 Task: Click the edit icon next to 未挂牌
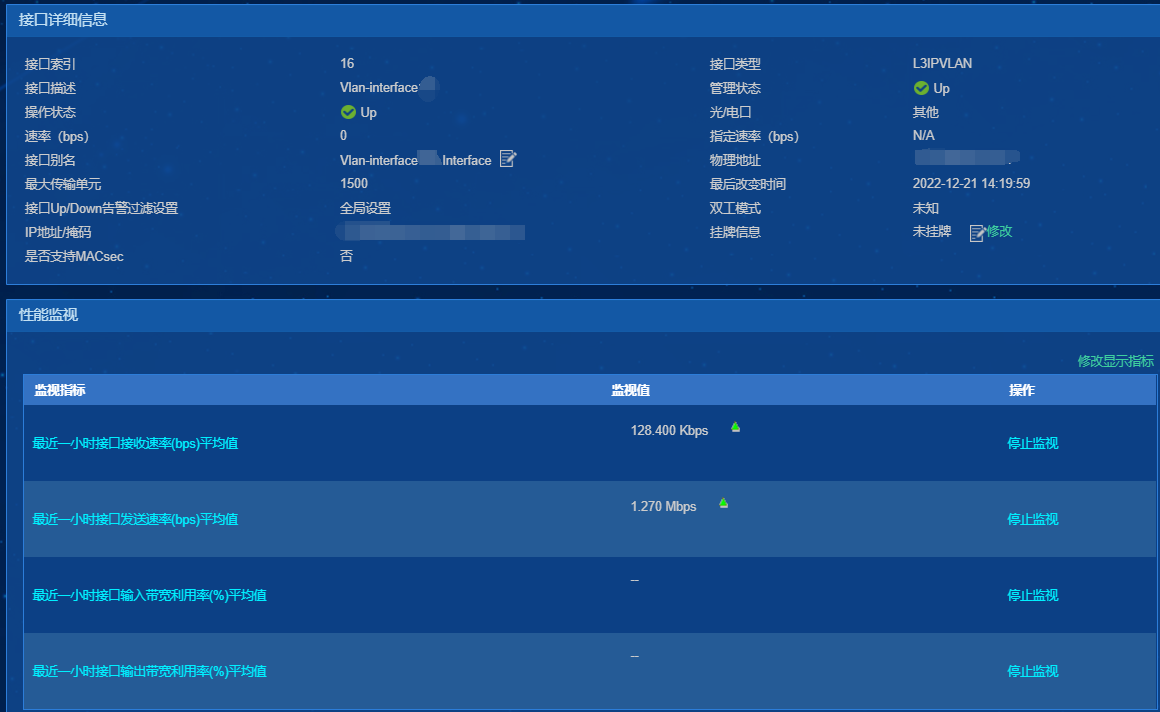[977, 233]
